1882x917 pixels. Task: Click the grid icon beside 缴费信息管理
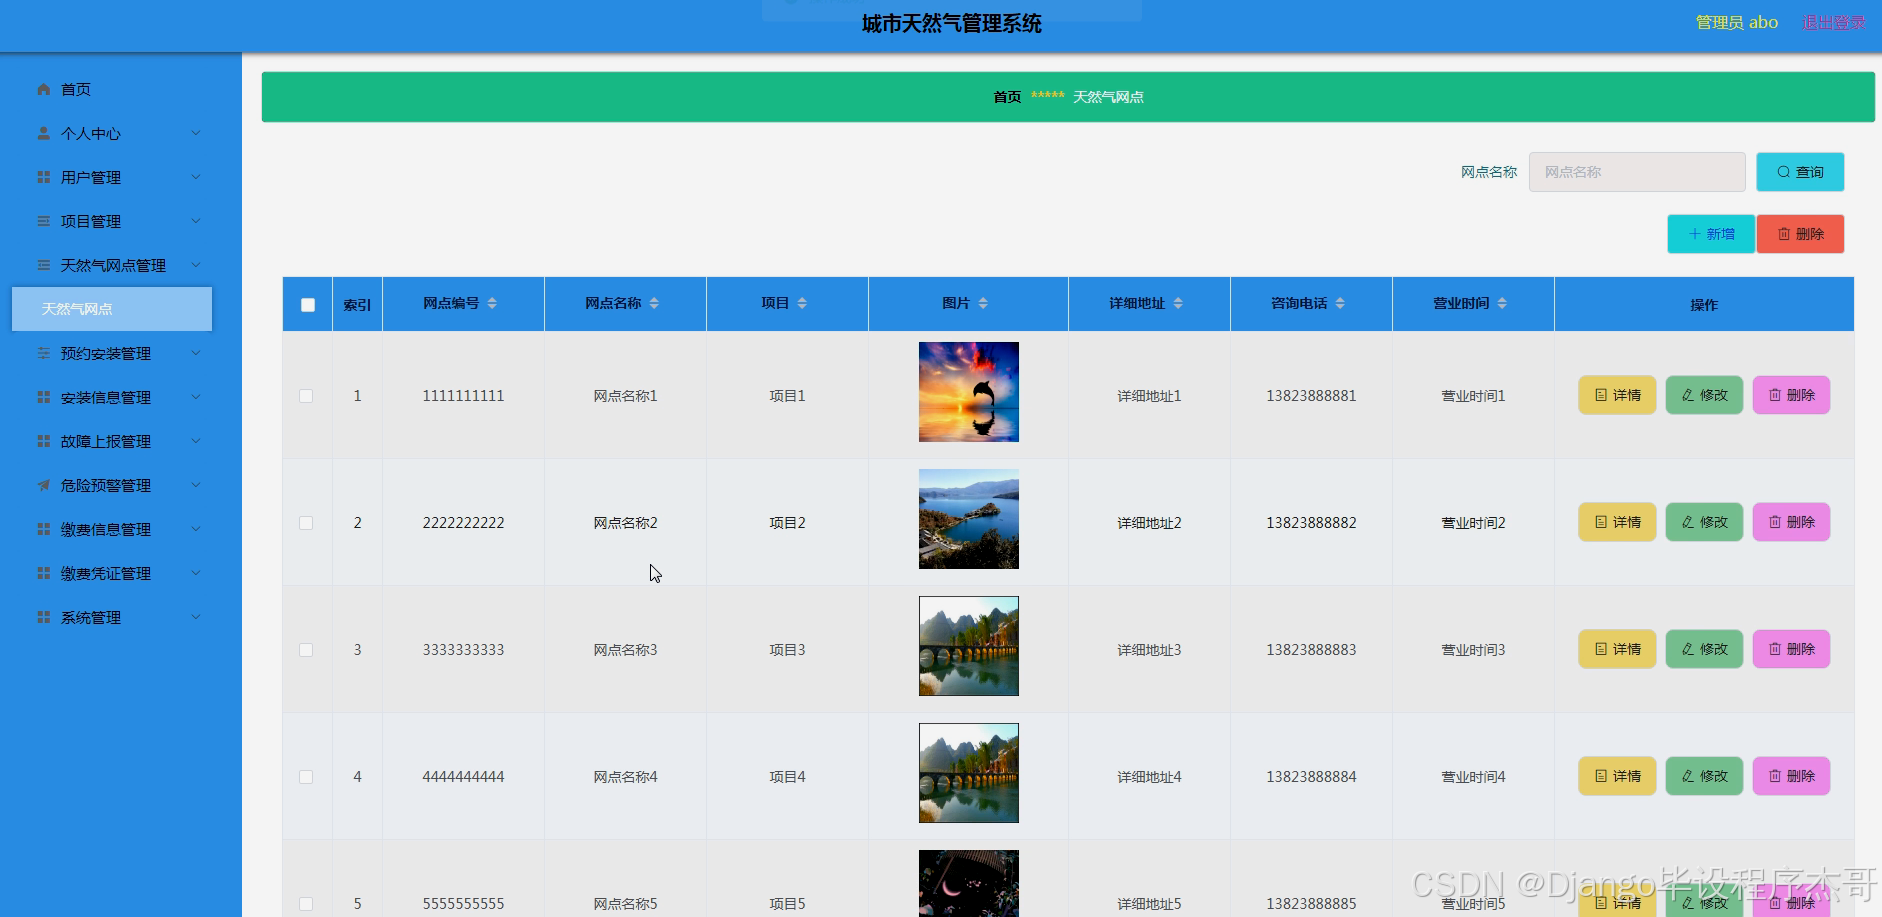pyautogui.click(x=44, y=529)
